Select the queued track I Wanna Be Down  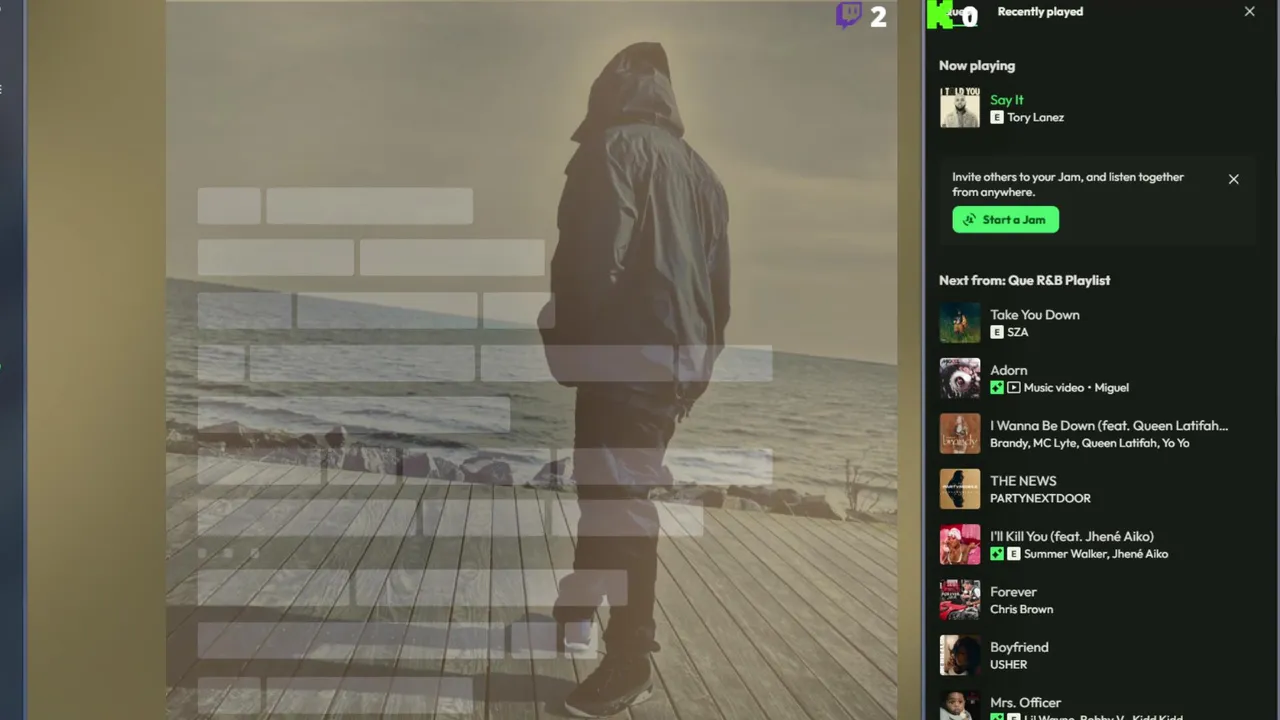1109,426
